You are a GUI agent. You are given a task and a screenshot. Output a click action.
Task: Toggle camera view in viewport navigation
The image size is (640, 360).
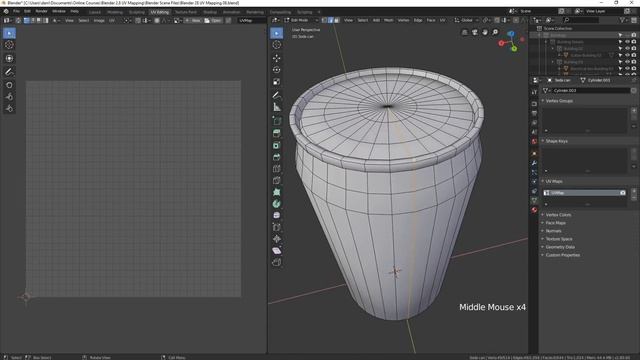pyautogui.click(x=475, y=32)
